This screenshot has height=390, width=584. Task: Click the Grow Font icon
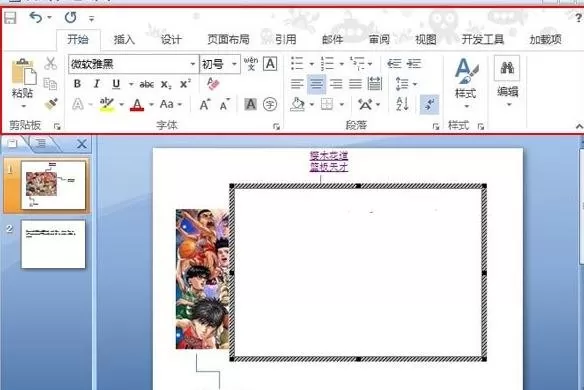(x=204, y=105)
